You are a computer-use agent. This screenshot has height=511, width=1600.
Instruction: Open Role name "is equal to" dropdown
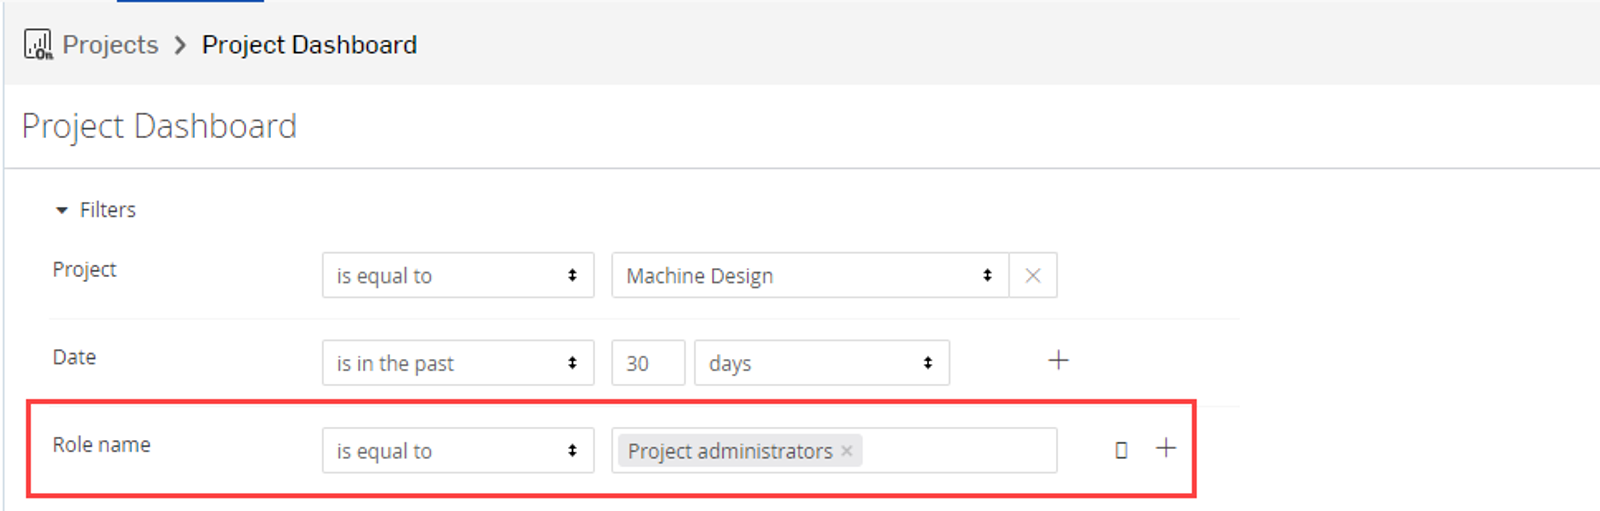(457, 451)
